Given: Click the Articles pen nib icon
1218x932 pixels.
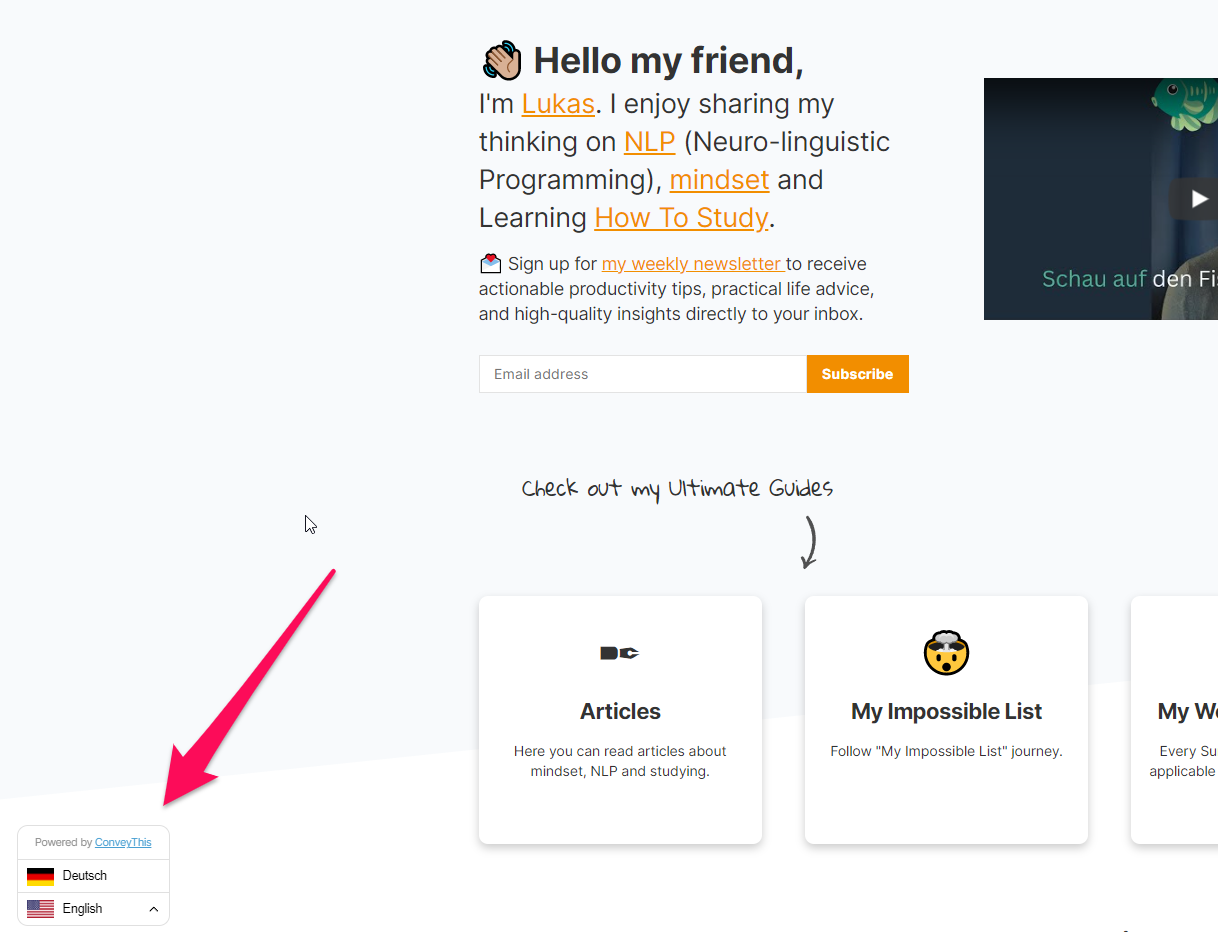Looking at the screenshot, I should click(x=619, y=653).
